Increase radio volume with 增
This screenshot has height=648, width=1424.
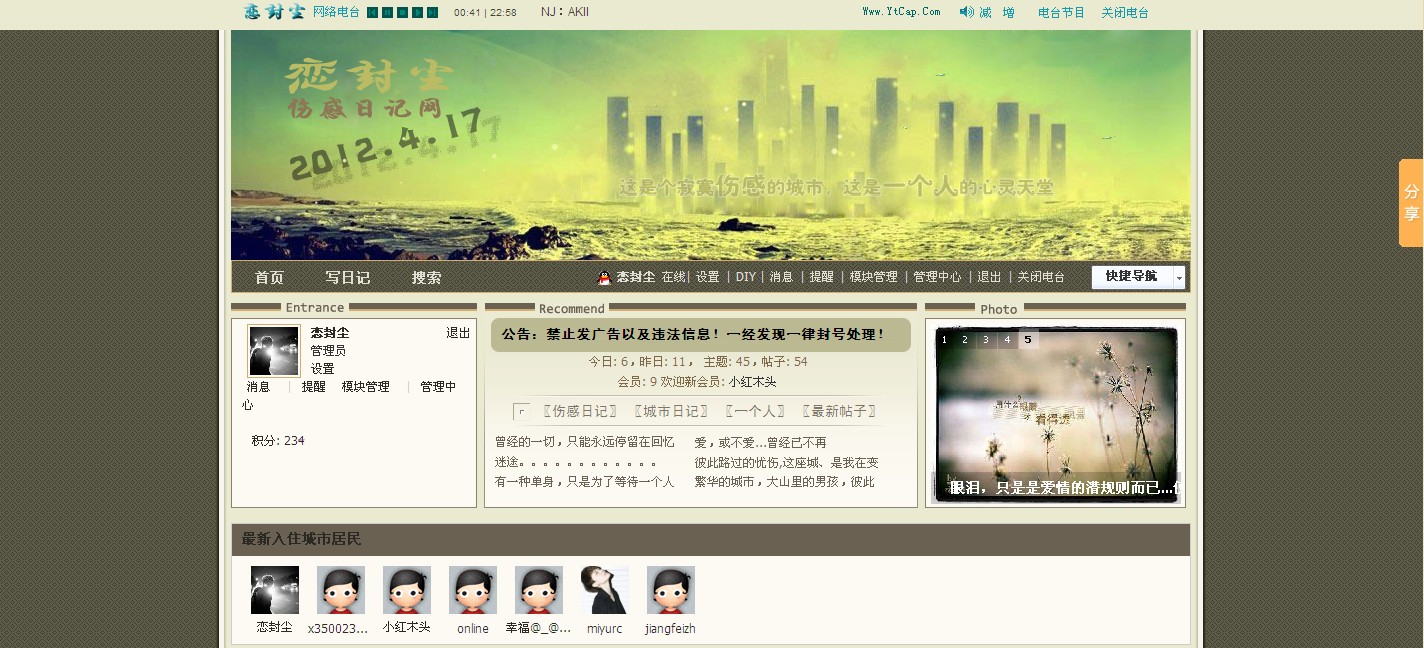(x=1009, y=13)
